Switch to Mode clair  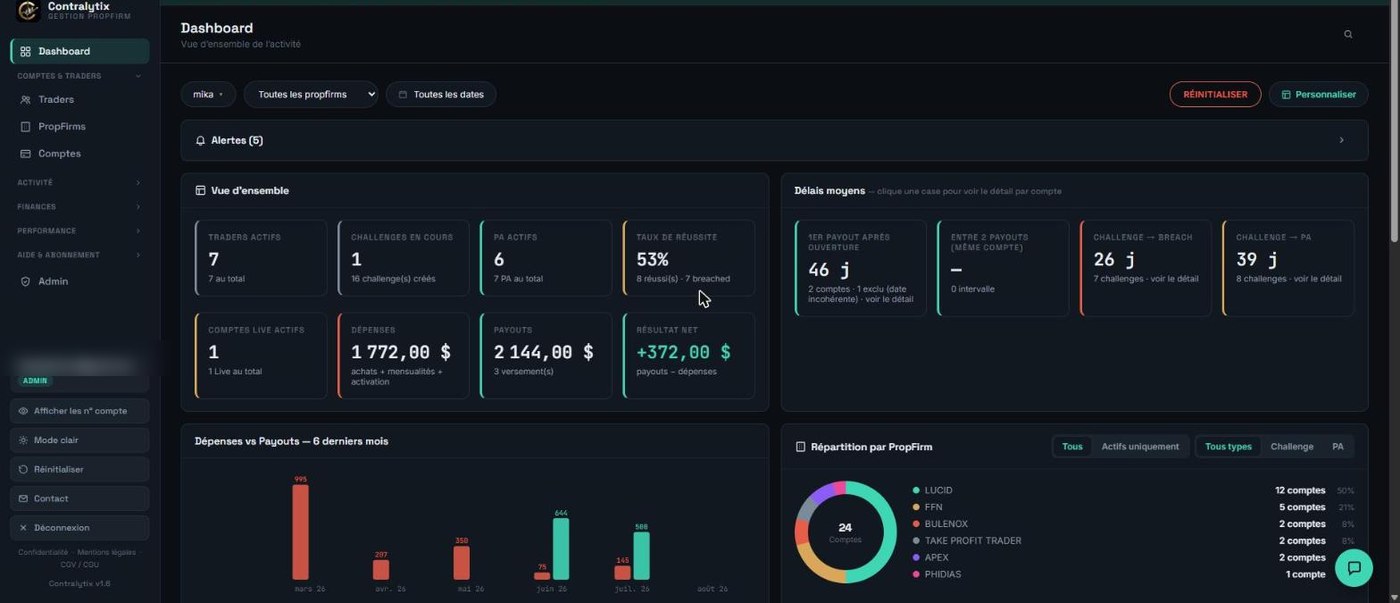(80, 440)
